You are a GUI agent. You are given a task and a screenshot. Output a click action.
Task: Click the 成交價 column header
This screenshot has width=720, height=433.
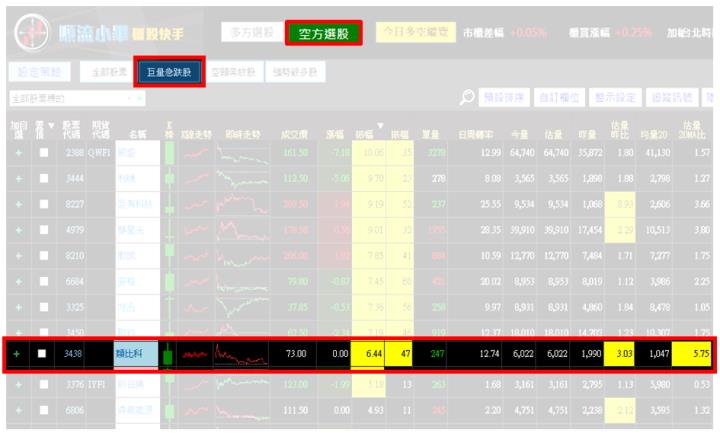click(x=294, y=135)
